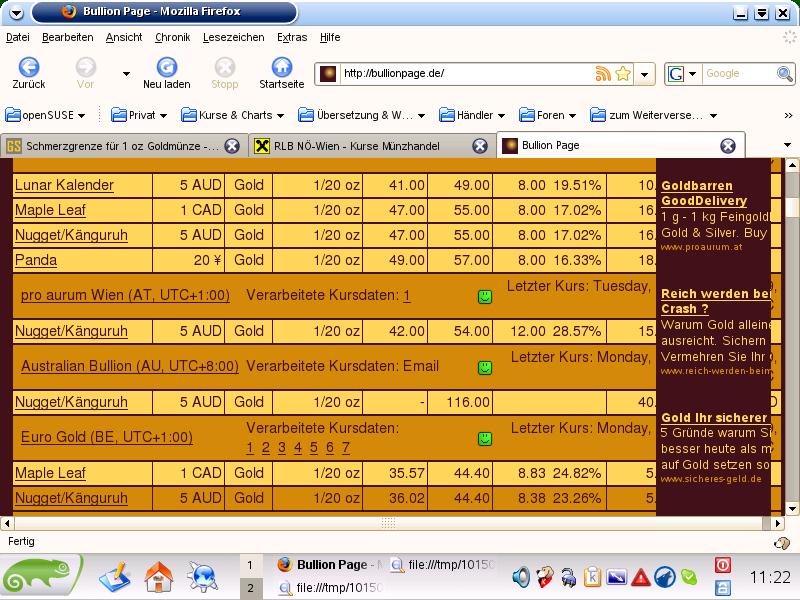
Task: Bookmark page with star icon
Action: 623,74
